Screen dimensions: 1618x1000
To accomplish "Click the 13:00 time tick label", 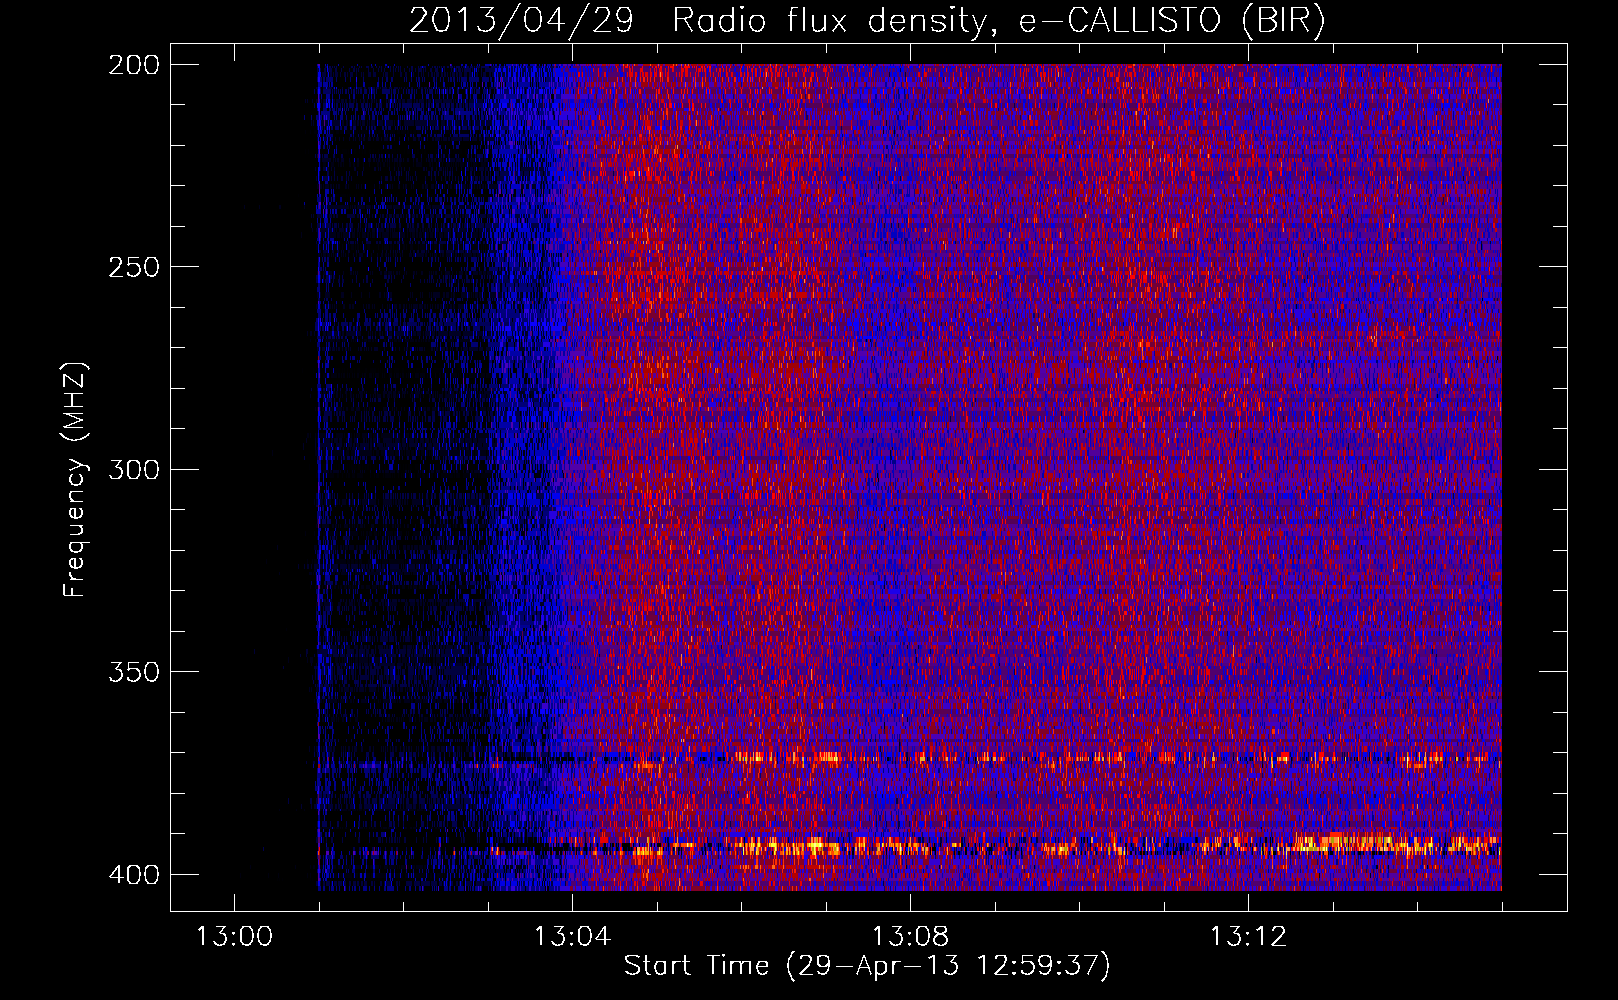I will (x=234, y=937).
